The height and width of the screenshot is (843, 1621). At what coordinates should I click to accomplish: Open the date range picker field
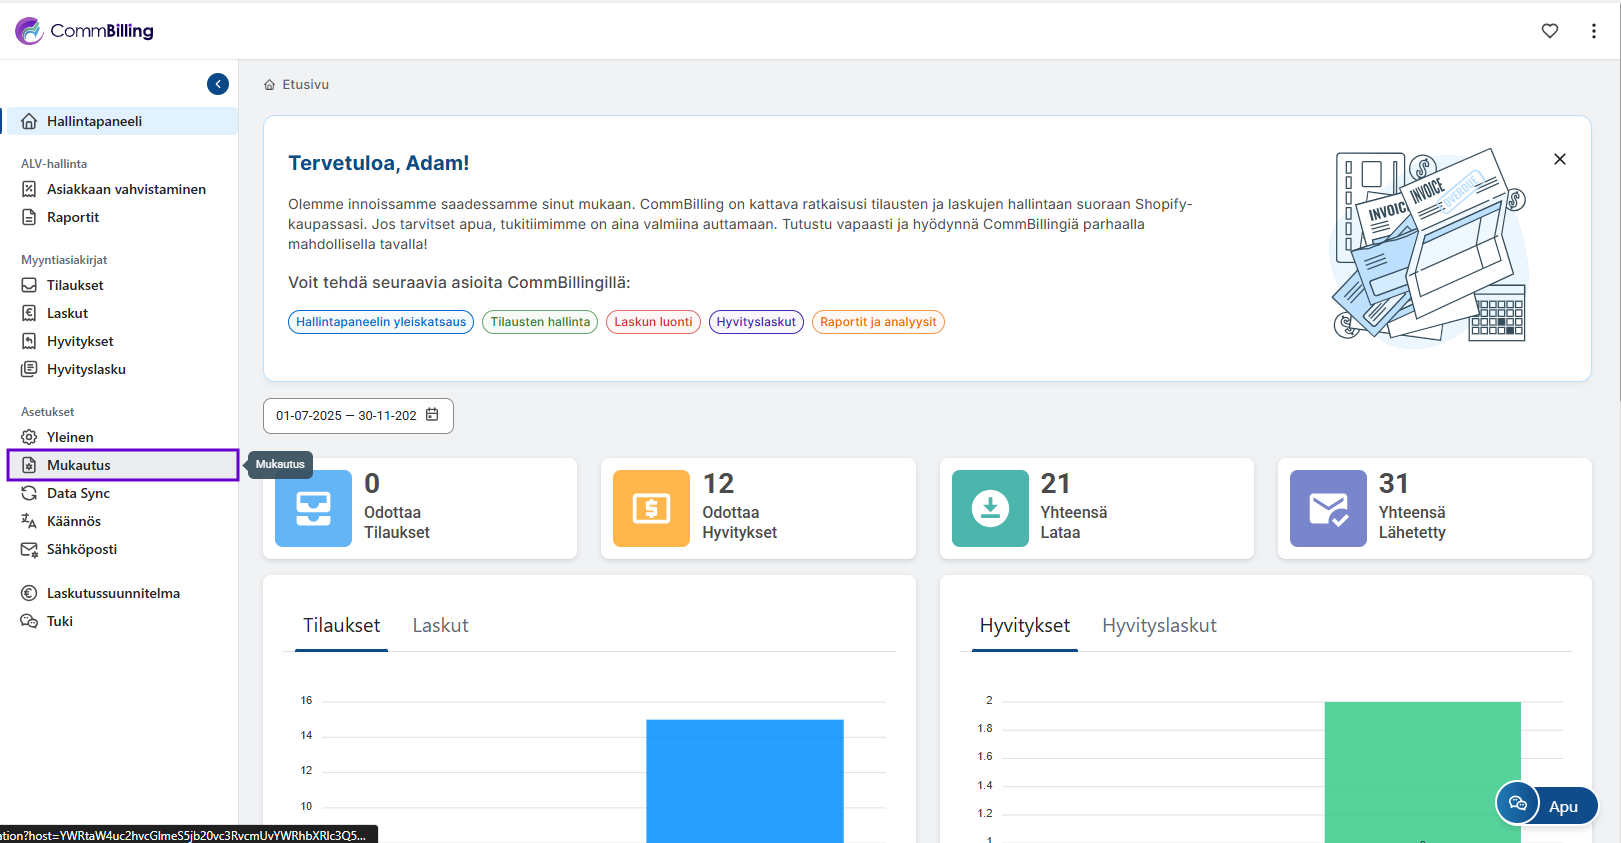pyautogui.click(x=346, y=416)
